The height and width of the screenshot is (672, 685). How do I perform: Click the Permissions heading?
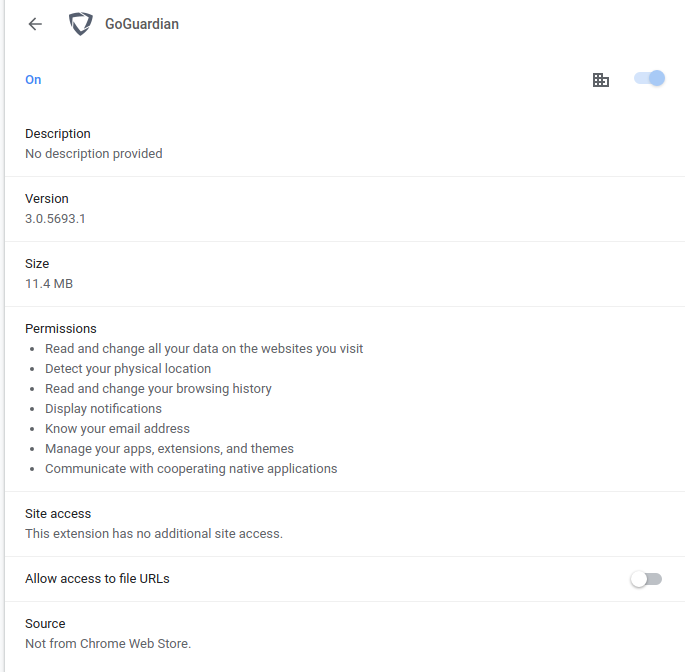[x=61, y=329]
